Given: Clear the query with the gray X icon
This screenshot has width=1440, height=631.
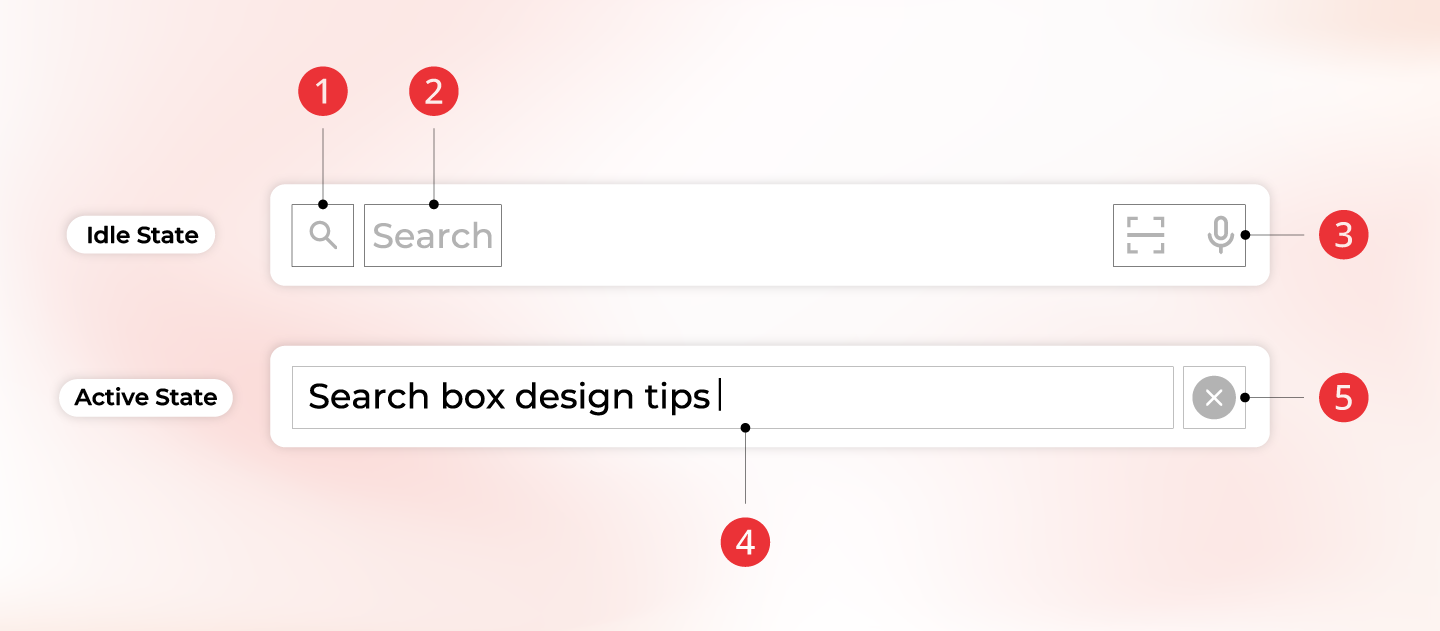Looking at the screenshot, I should (1214, 398).
